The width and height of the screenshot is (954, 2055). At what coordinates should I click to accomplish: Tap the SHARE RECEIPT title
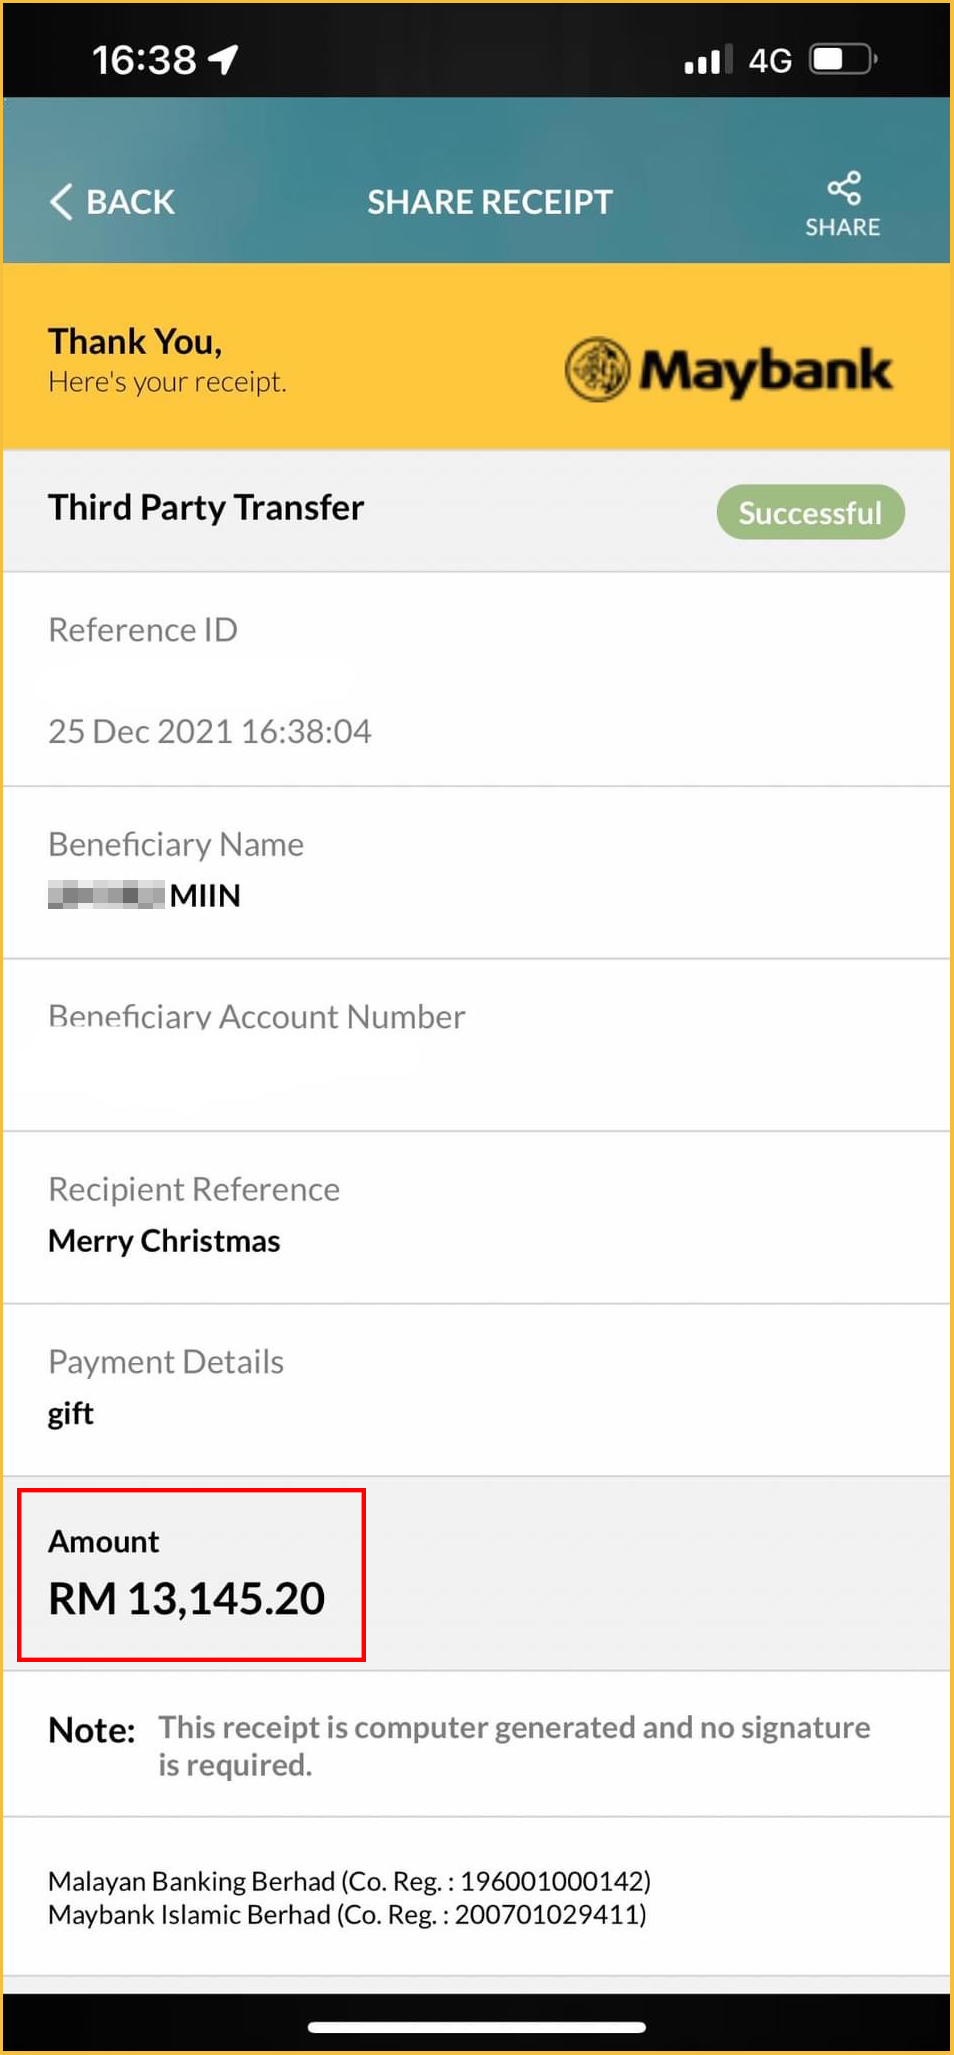pos(489,202)
